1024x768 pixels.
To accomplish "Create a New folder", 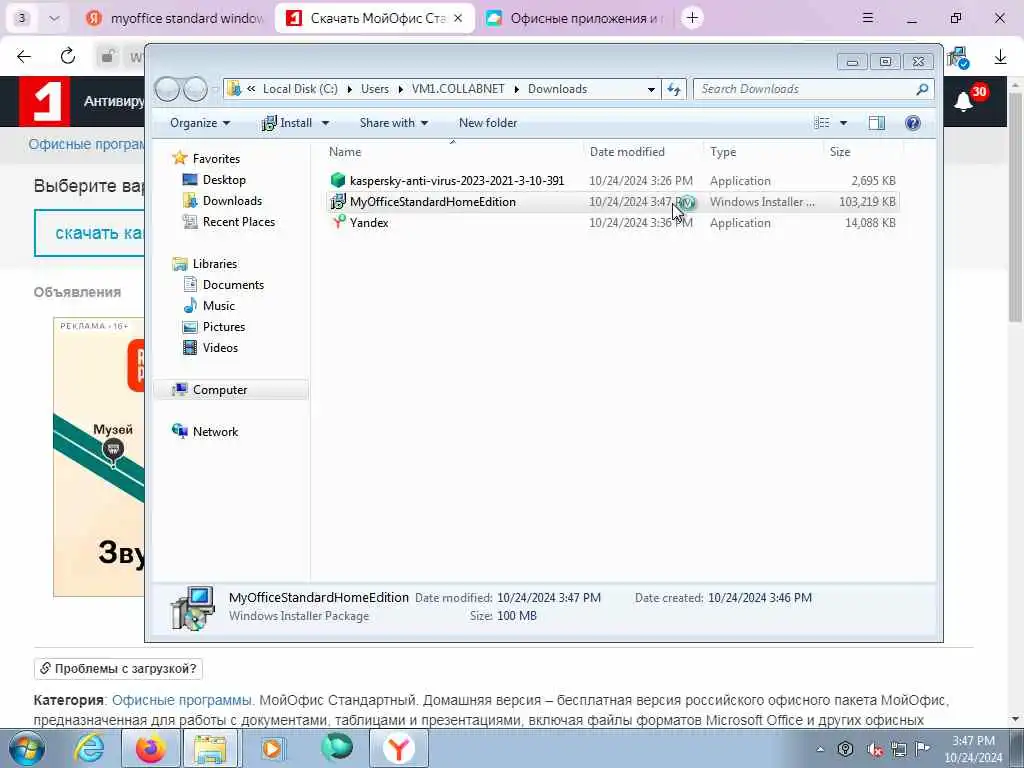I will (488, 123).
